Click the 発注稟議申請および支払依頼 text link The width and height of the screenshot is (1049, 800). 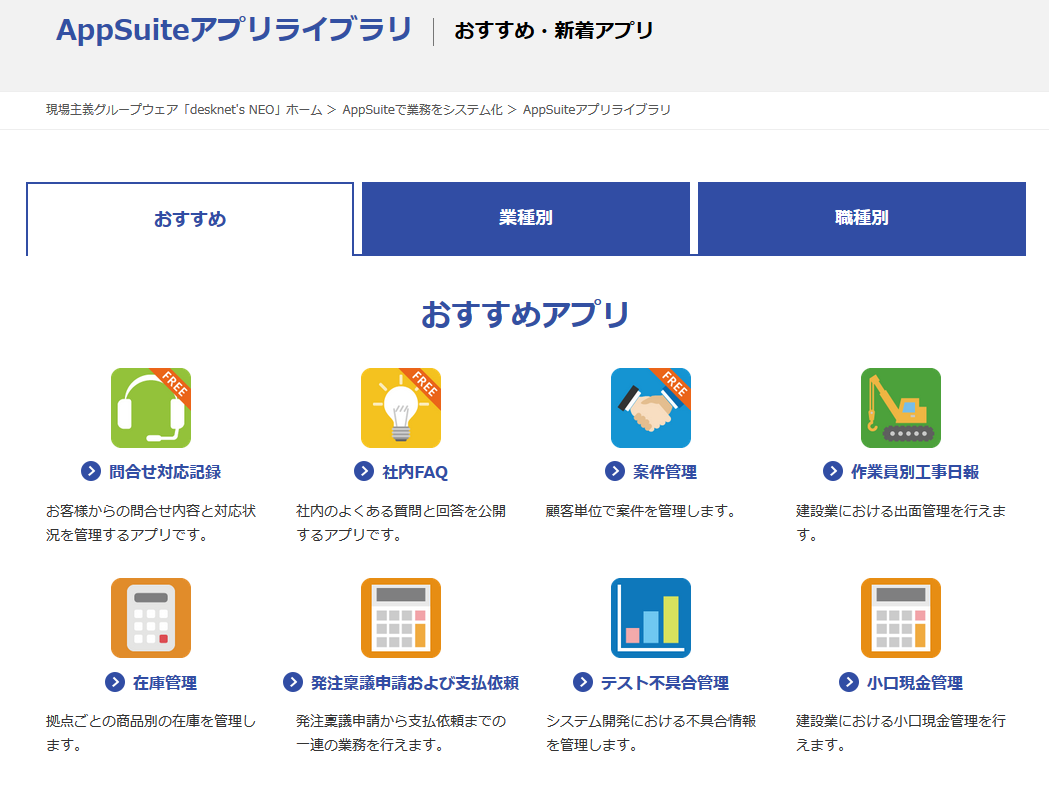pos(414,683)
